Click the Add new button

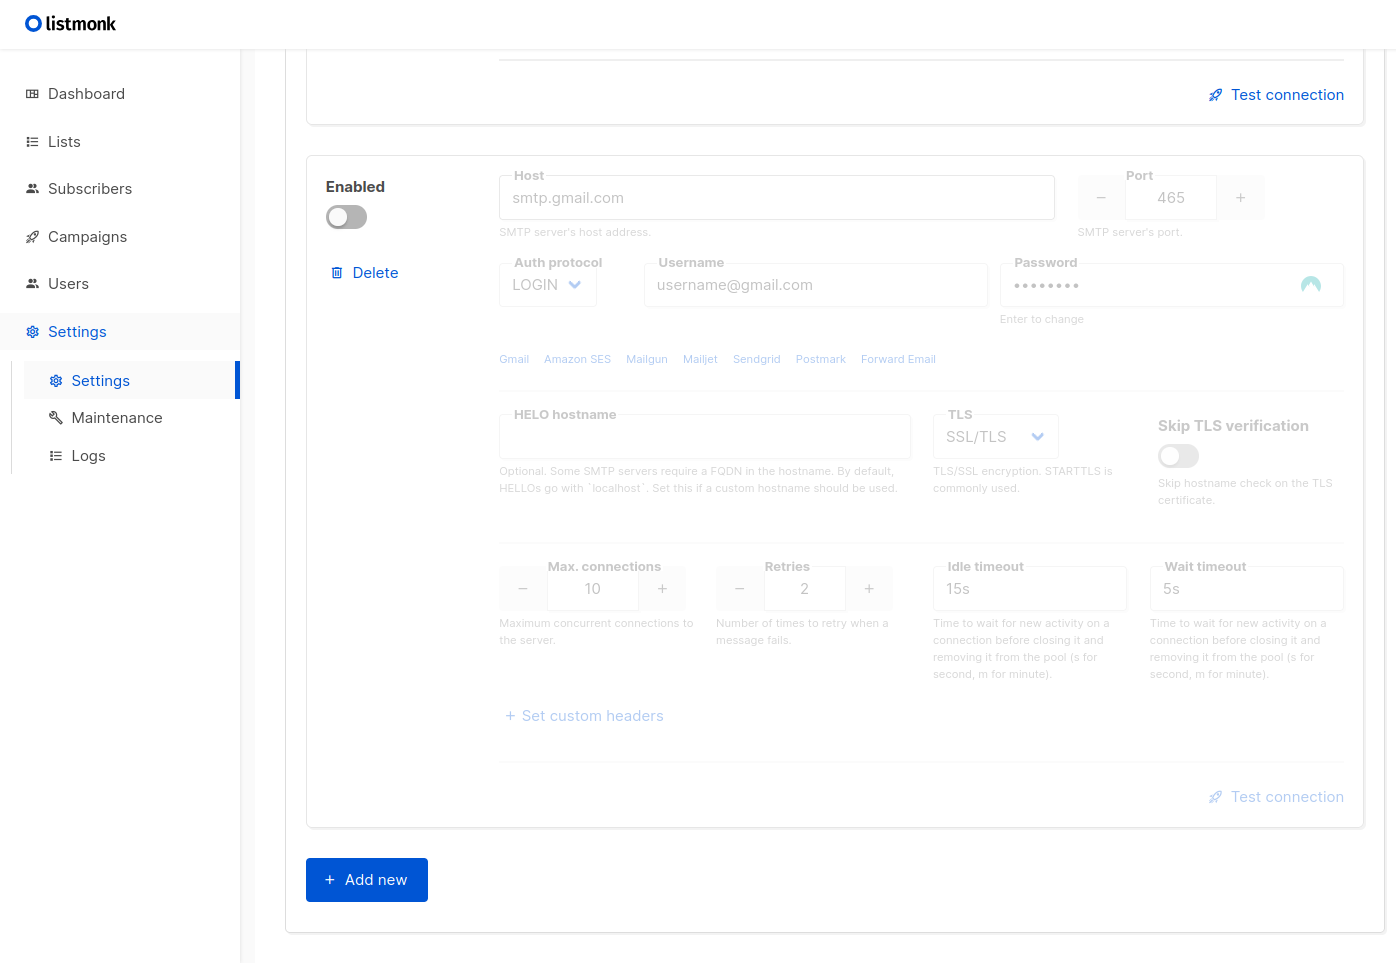(x=367, y=880)
